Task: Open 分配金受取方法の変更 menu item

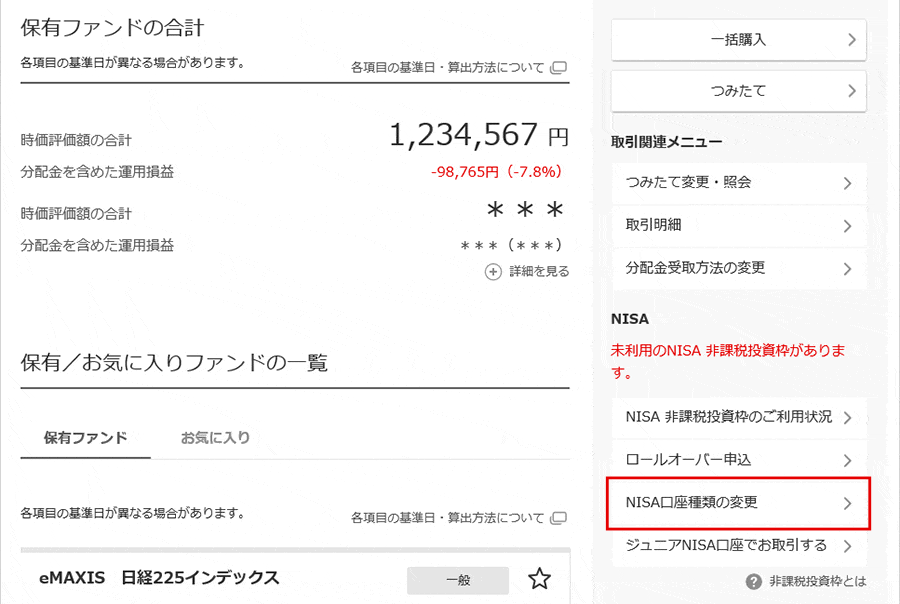Action: click(738, 268)
